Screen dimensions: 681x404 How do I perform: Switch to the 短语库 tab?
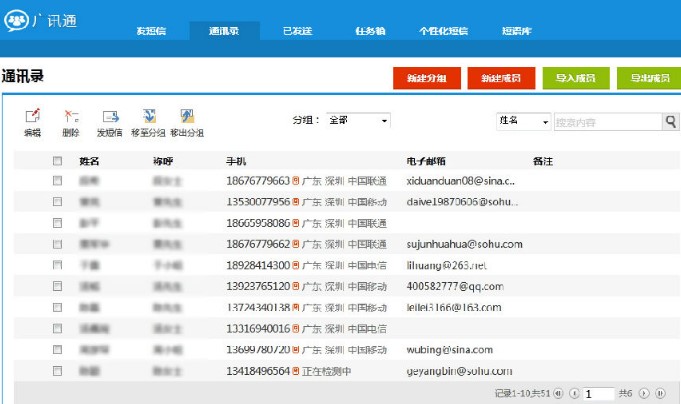click(517, 31)
